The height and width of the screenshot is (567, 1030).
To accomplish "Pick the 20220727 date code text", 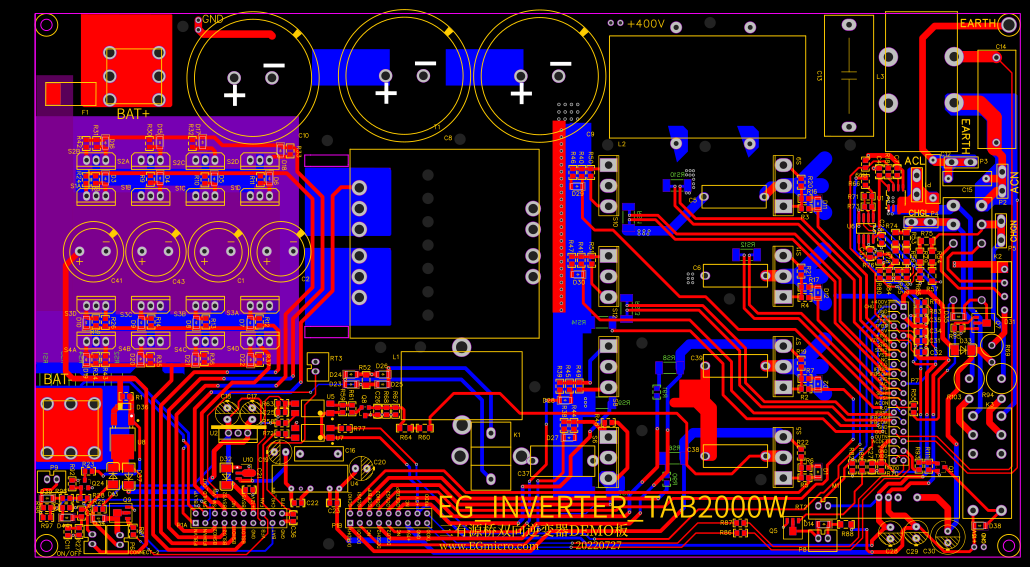I will pyautogui.click(x=599, y=546).
